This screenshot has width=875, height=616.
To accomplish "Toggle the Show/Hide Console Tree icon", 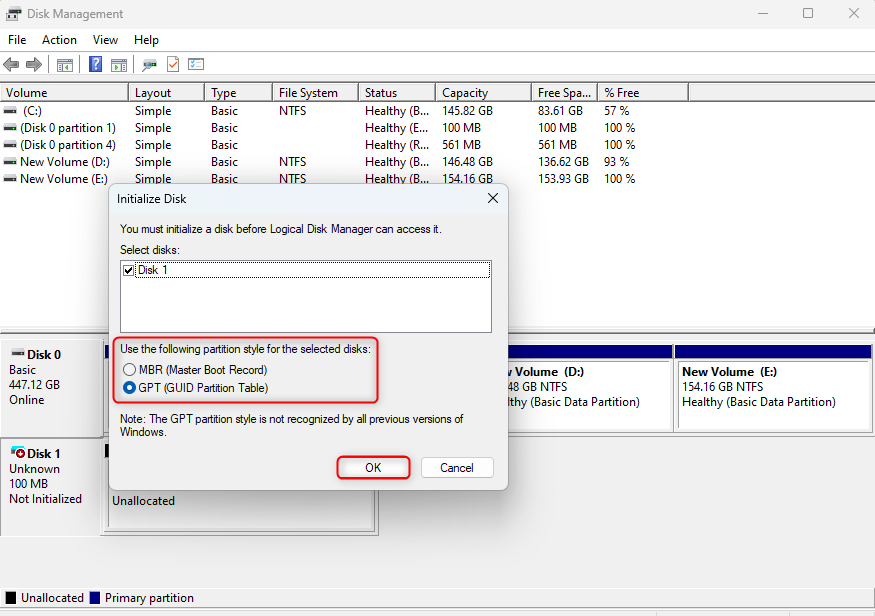I will [x=65, y=65].
